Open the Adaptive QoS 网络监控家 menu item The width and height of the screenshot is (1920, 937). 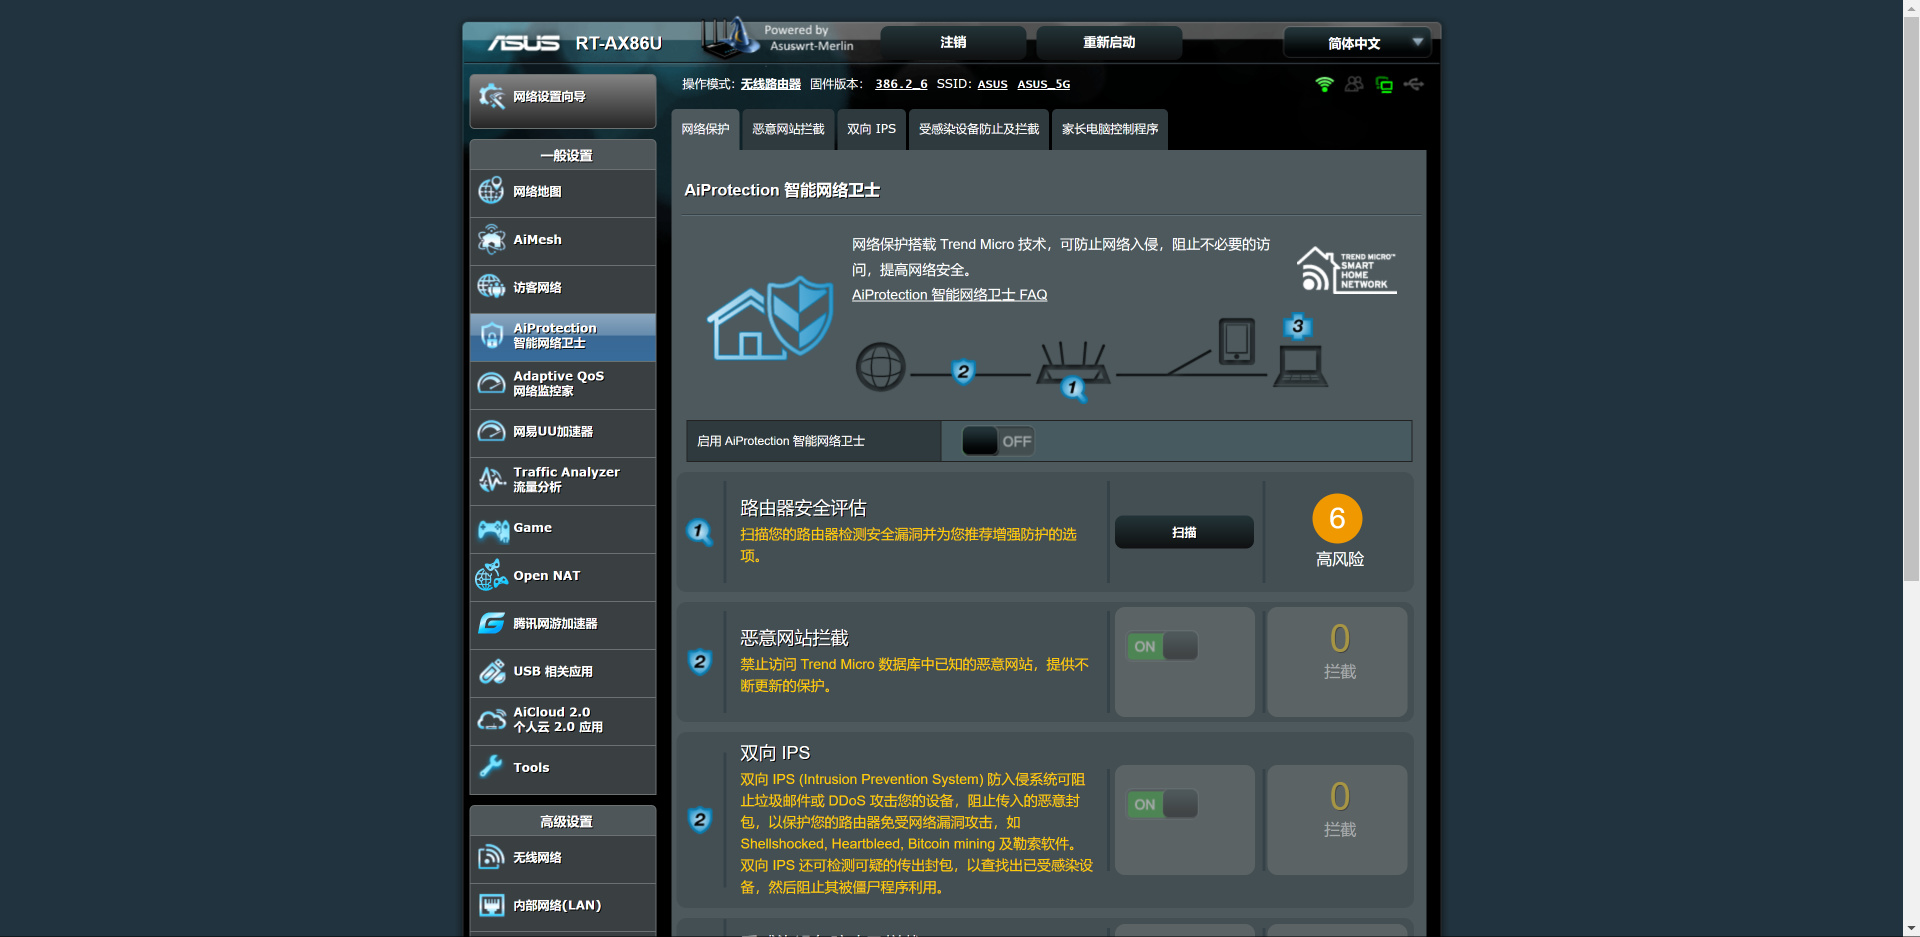[563, 384]
